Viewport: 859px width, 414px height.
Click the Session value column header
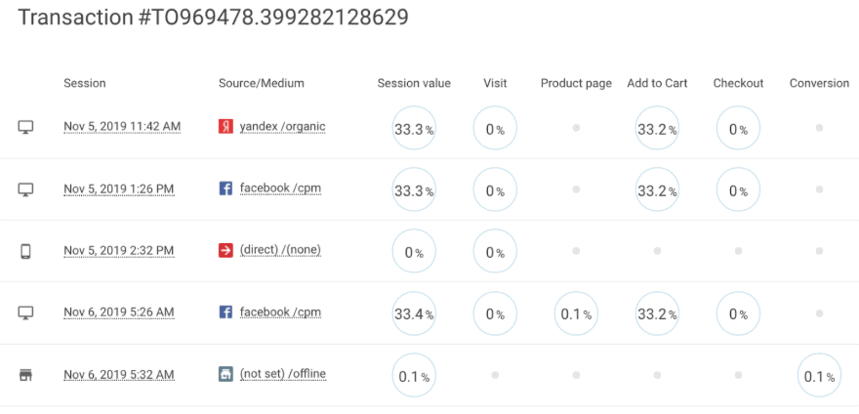click(x=414, y=83)
